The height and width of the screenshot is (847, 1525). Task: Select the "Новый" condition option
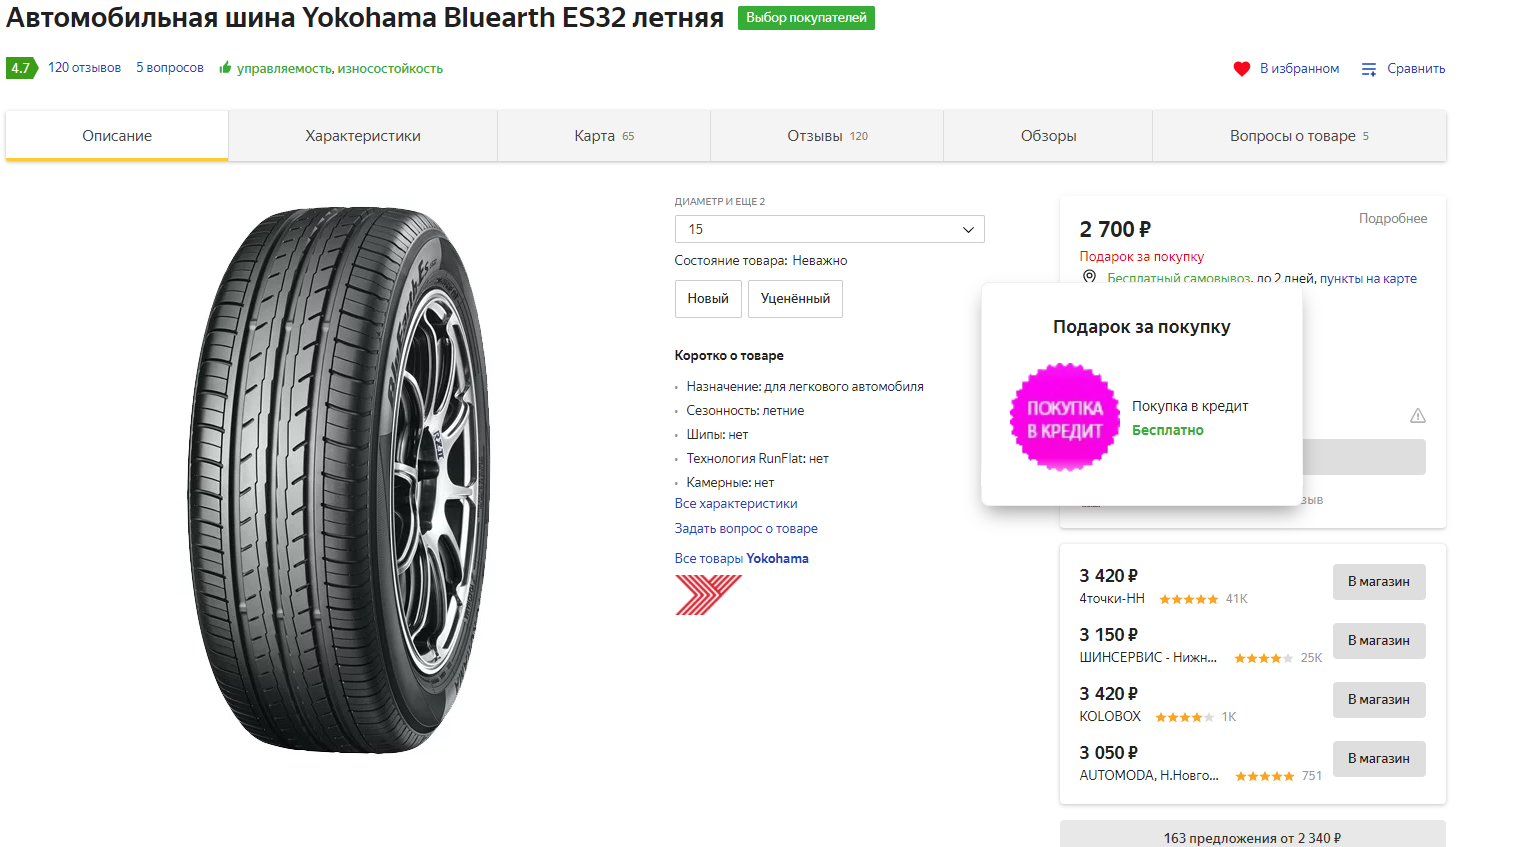coord(708,299)
